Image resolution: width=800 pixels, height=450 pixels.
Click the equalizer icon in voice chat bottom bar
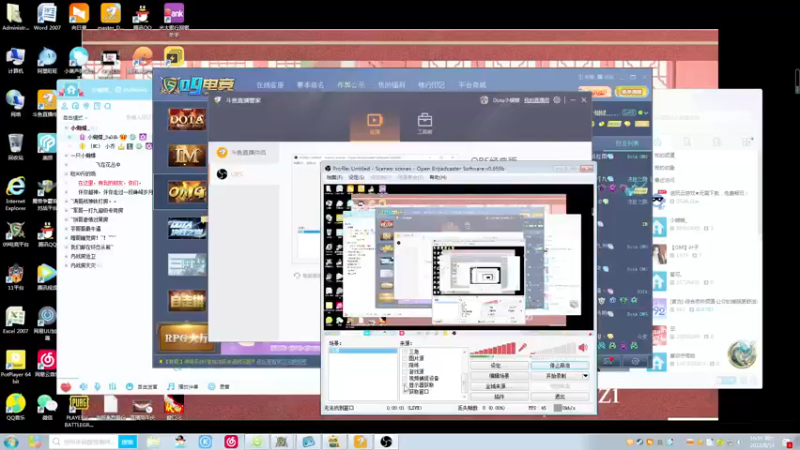pyautogui.click(x=112, y=386)
